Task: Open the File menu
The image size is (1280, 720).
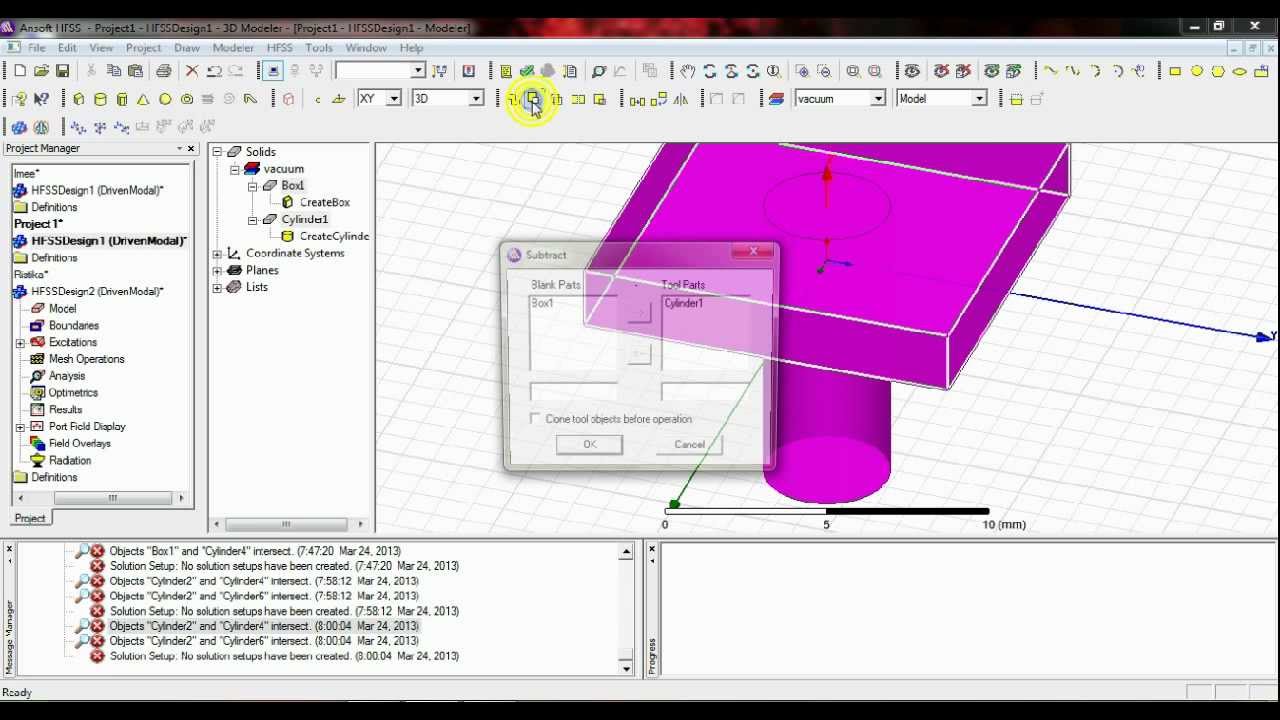Action: pos(36,48)
